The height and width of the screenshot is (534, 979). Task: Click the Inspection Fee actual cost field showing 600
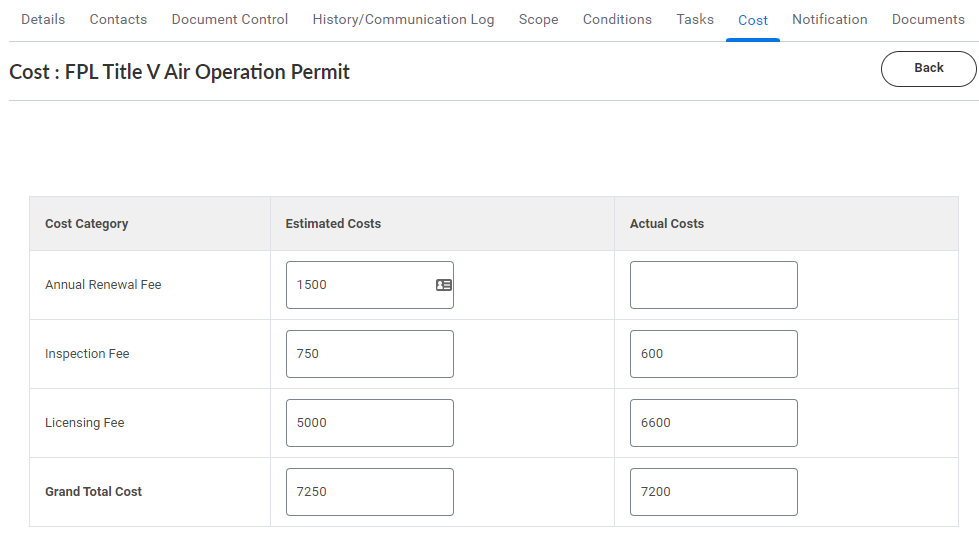click(714, 354)
